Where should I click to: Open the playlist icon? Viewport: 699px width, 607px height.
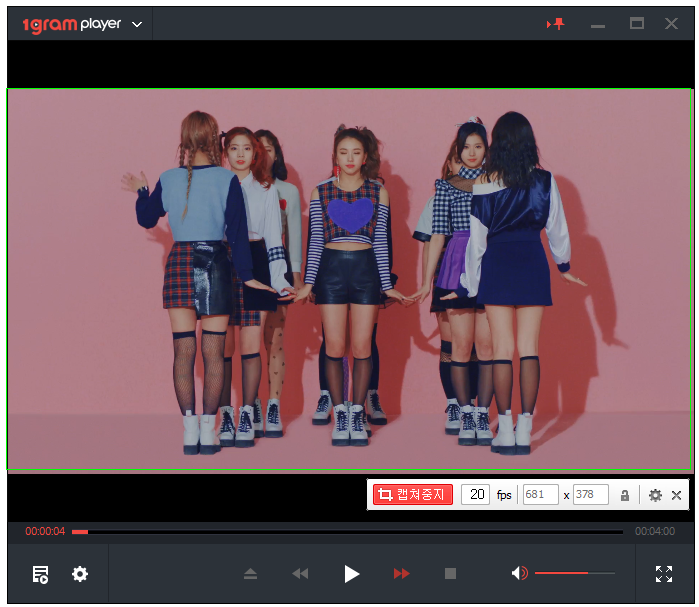(40, 574)
